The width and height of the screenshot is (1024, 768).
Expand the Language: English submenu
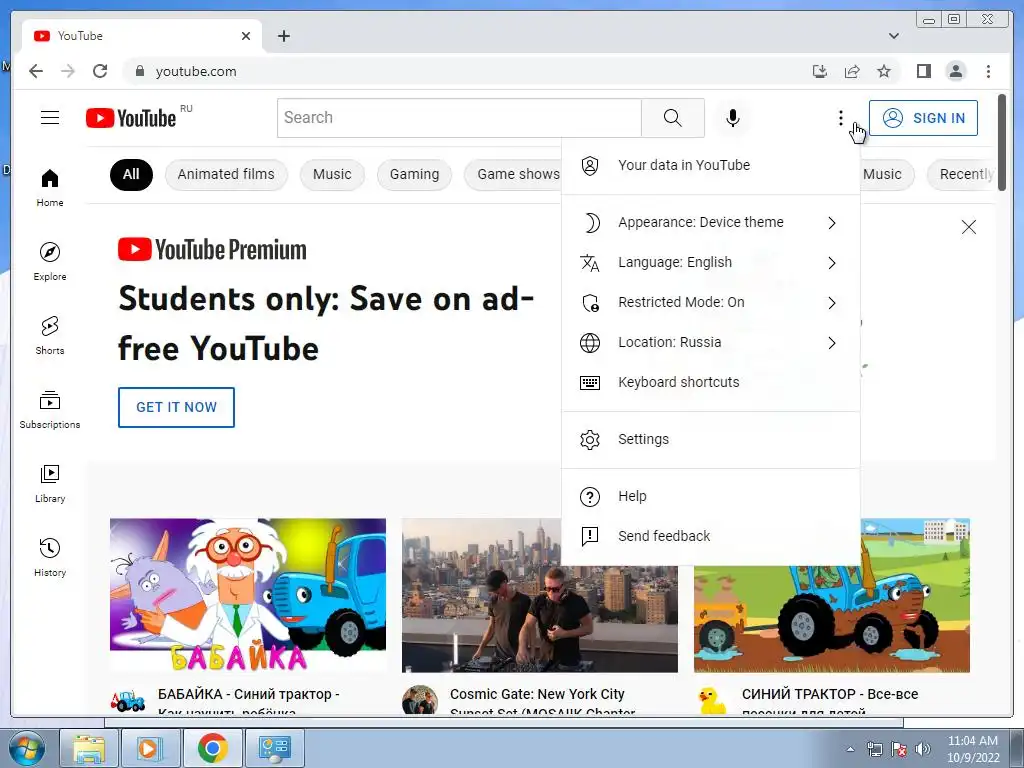pos(711,263)
